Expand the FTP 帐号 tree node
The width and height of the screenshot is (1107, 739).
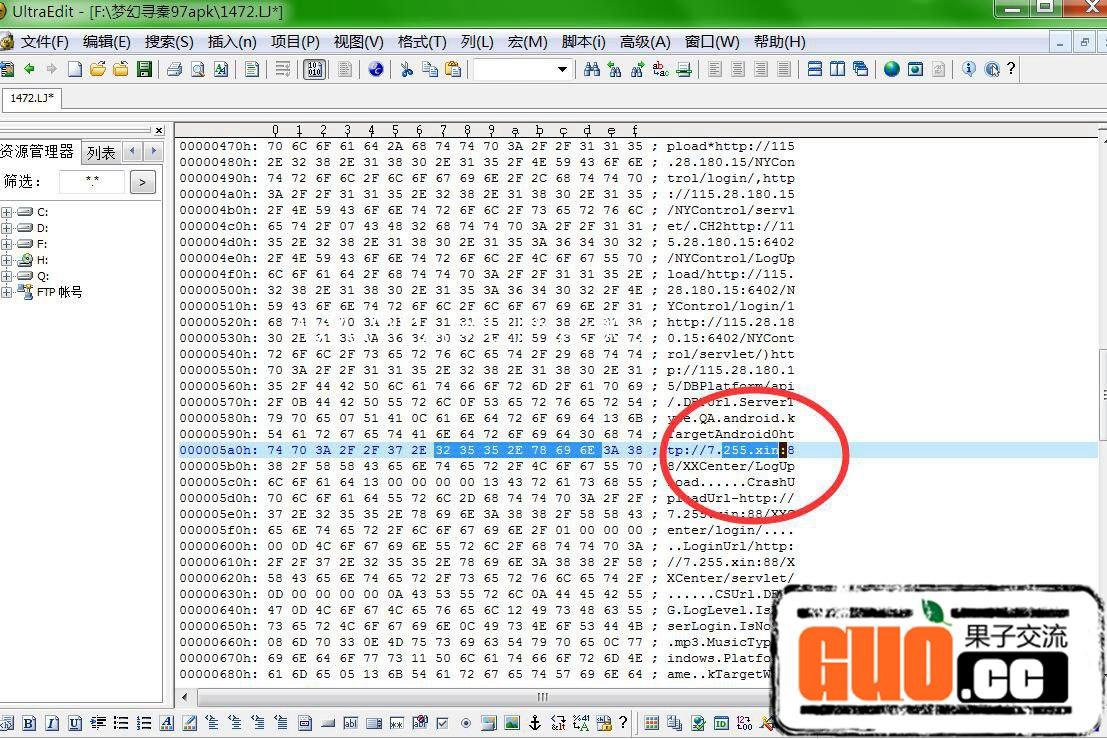click(8, 292)
